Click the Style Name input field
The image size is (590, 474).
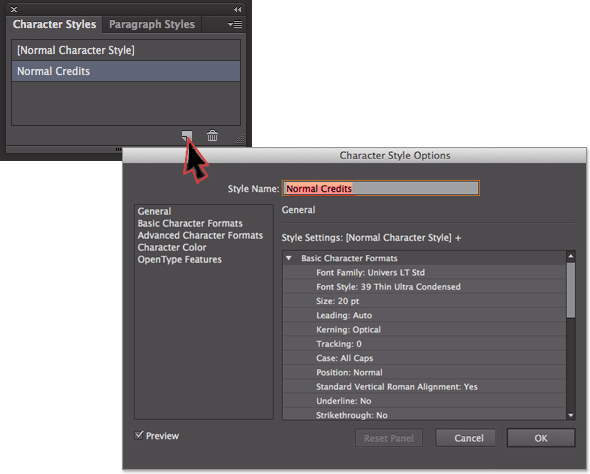coord(381,188)
